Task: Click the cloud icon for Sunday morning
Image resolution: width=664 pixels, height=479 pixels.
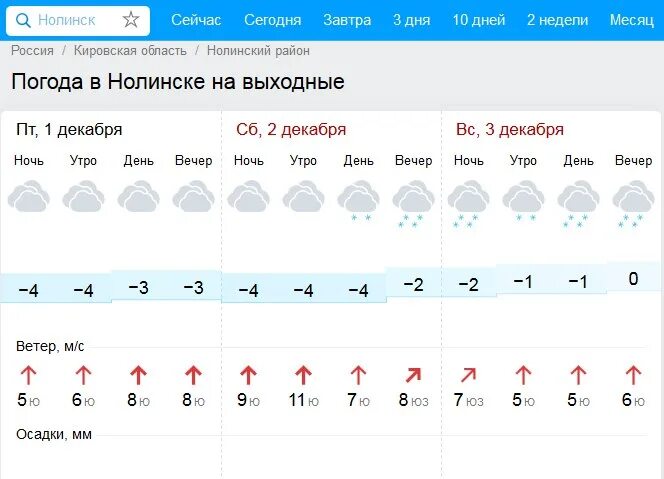Action: 523,201
